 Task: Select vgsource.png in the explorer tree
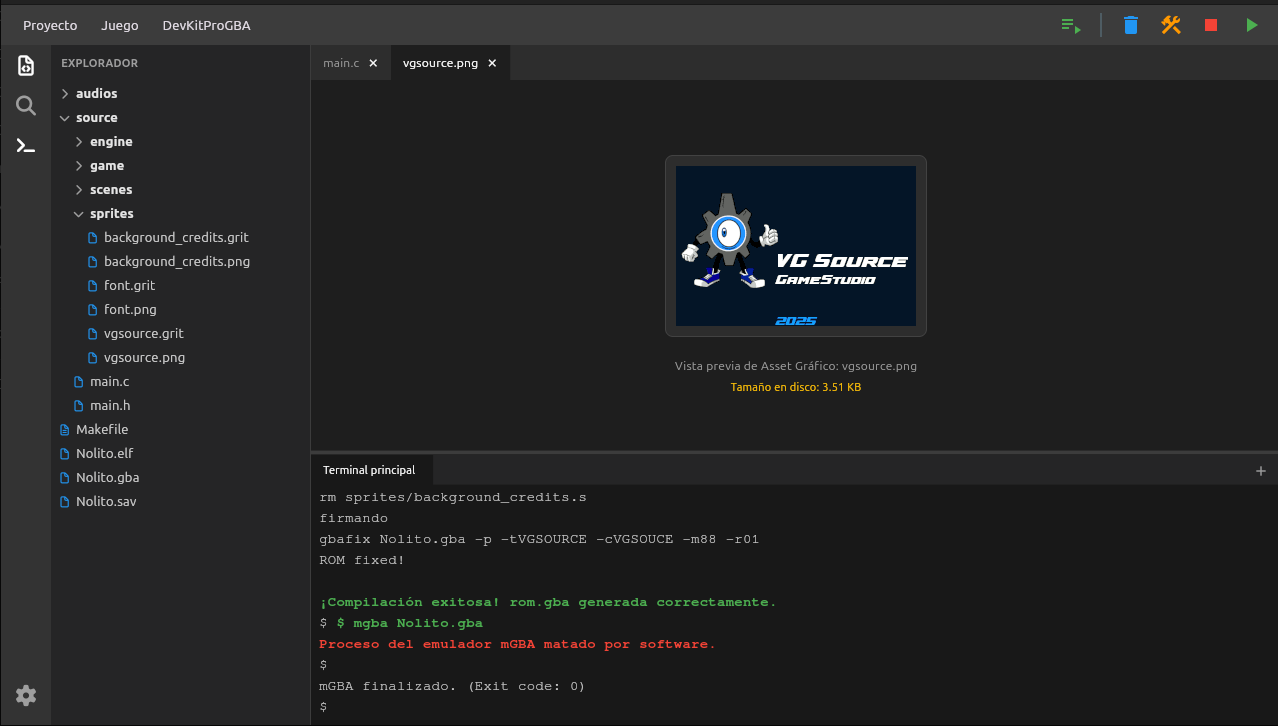click(144, 358)
